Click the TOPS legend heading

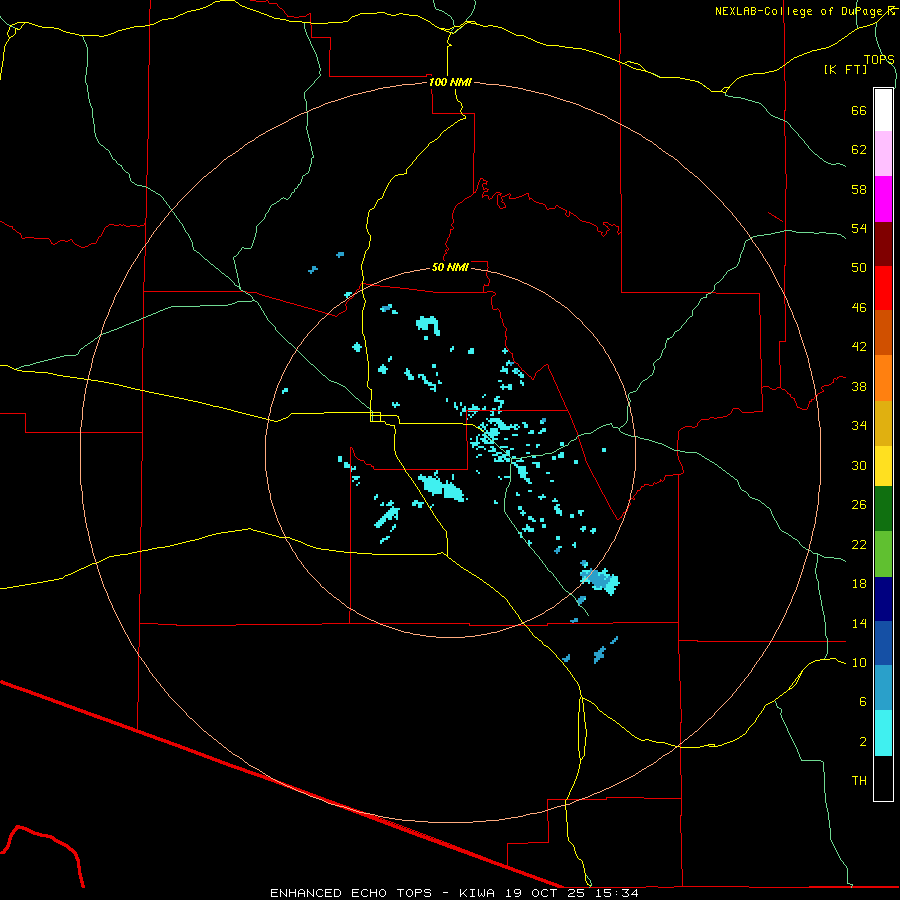[879, 59]
